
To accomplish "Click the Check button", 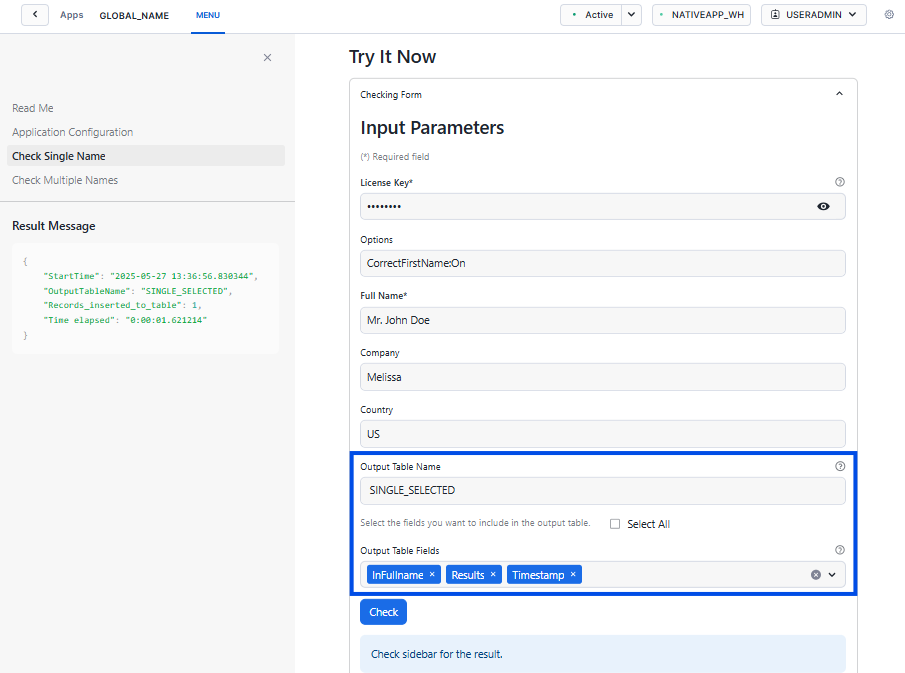I will click(x=383, y=612).
